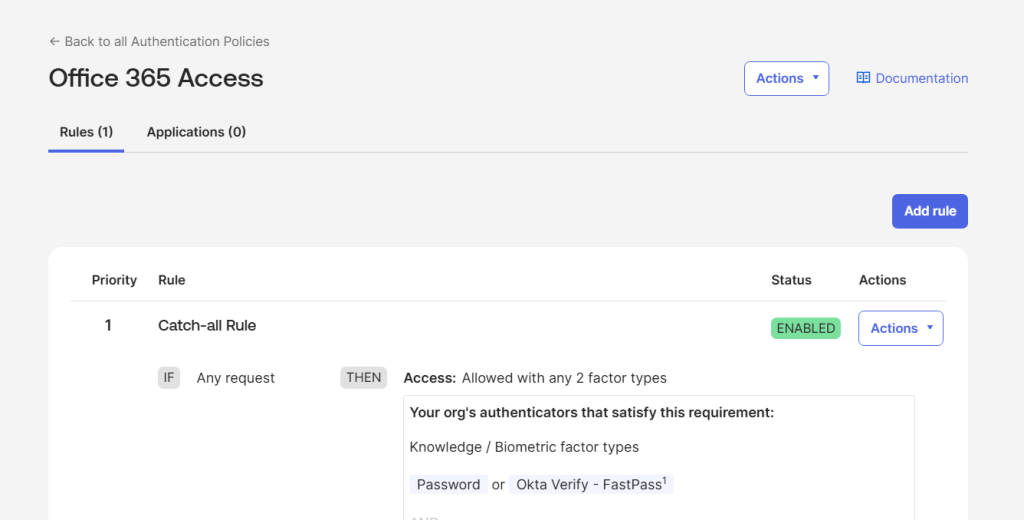Expand the Catch-all Rule Actions dropdown
Screen dimensions: 1024x520
coord(900,328)
